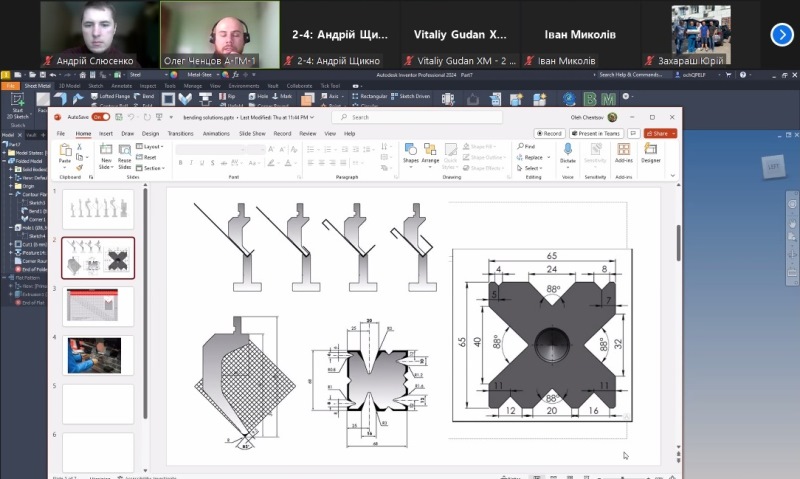Toggle Strikethrough formatting in PowerPoint
This screenshot has width=800, height=479.
(x=223, y=163)
